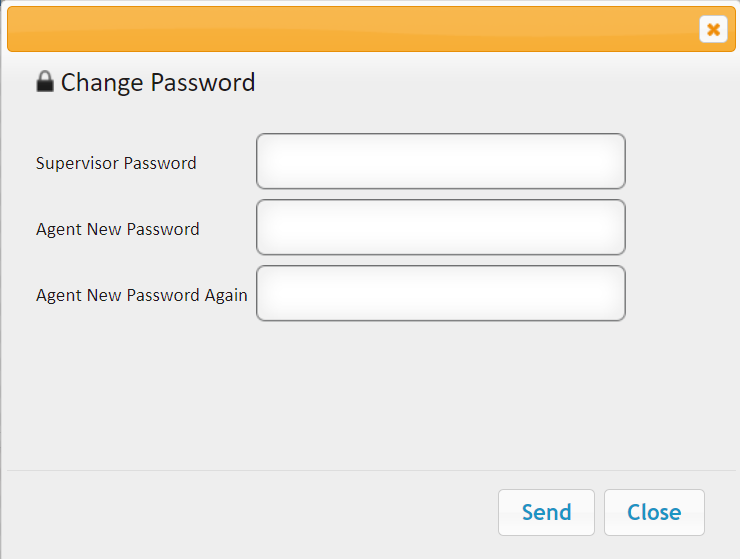740x559 pixels.
Task: Dismiss the dialog using the Close text button
Action: tap(654, 512)
